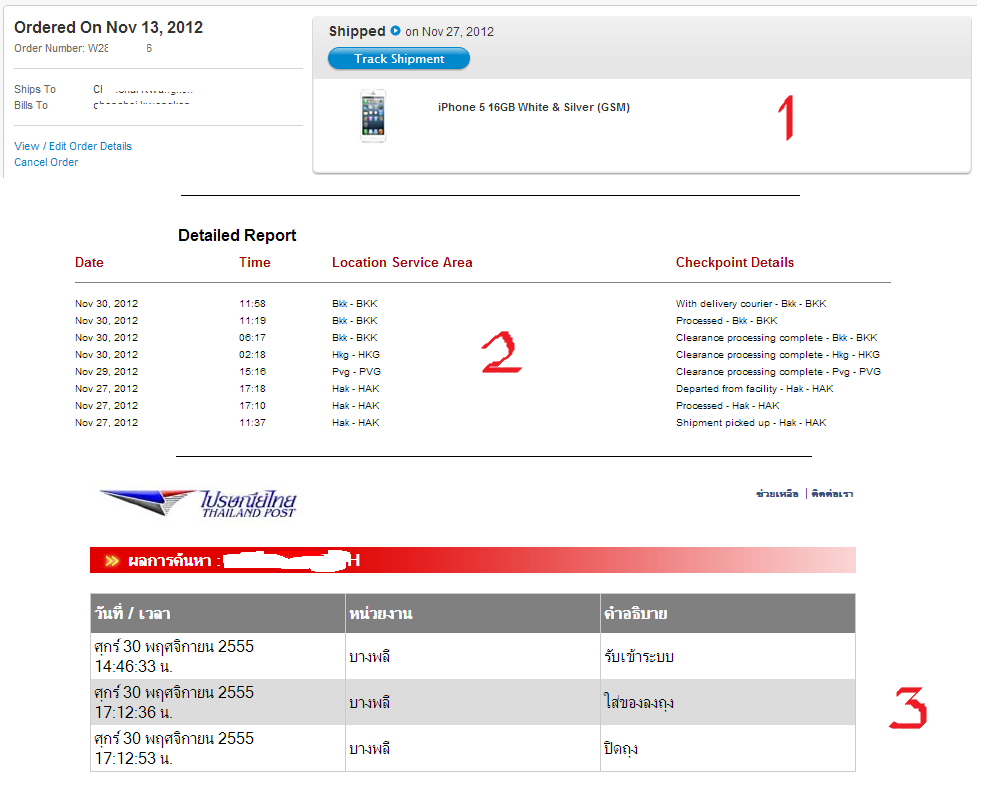Image resolution: width=1007 pixels, height=806 pixels.
Task: Select iPhone 5 16GB White & Silver text
Action: point(534,107)
